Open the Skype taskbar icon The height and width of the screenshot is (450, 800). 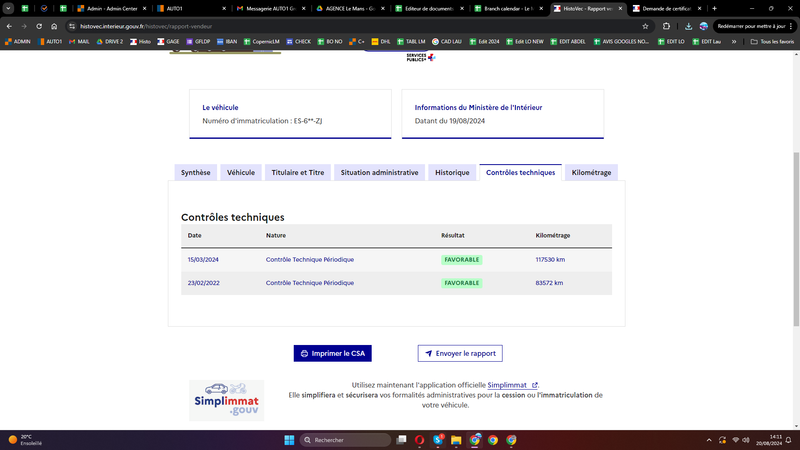[438, 440]
